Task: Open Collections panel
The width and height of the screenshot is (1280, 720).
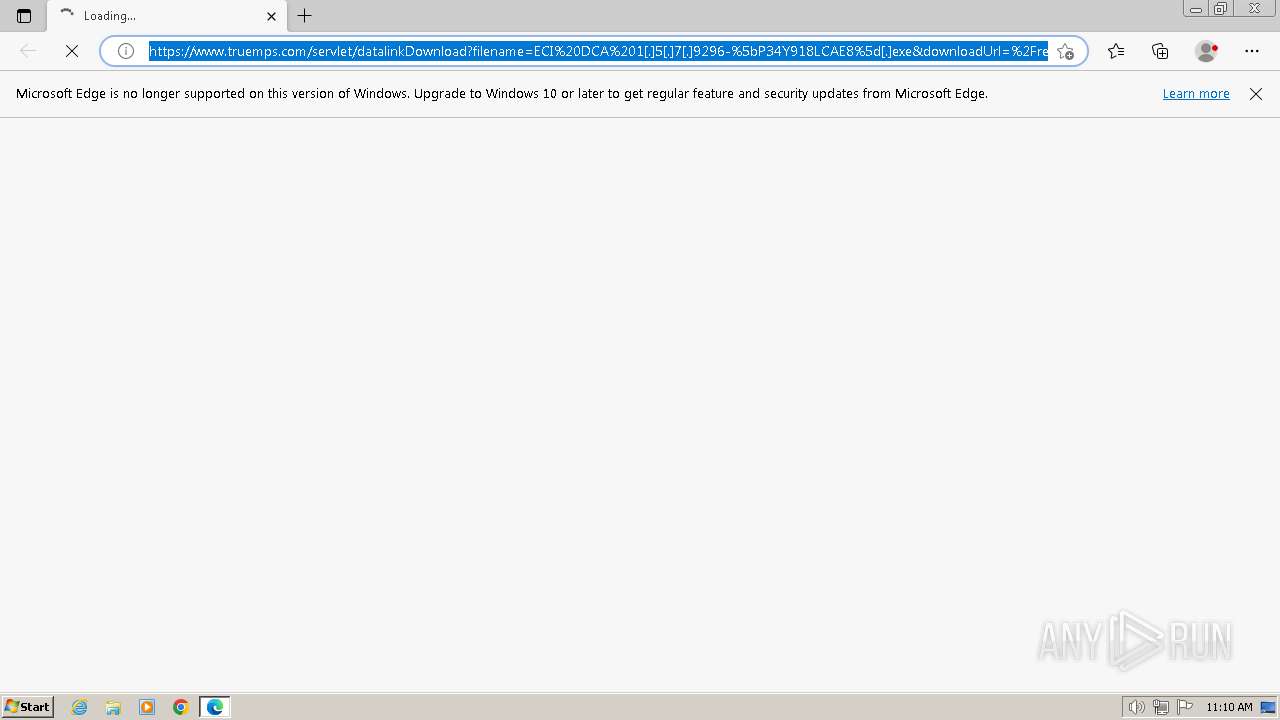Action: pyautogui.click(x=1160, y=51)
